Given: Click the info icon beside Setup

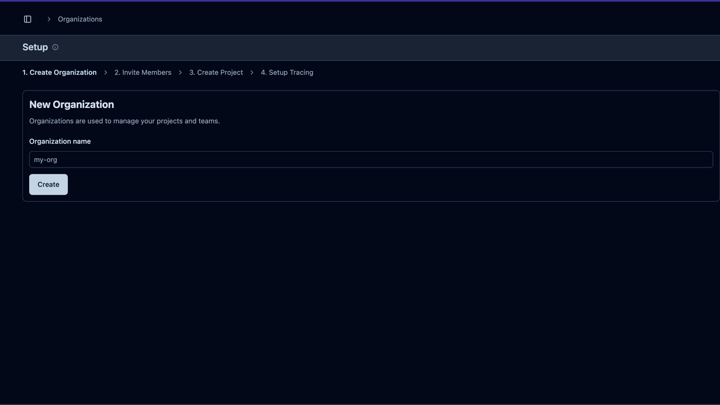Looking at the screenshot, I should point(55,47).
